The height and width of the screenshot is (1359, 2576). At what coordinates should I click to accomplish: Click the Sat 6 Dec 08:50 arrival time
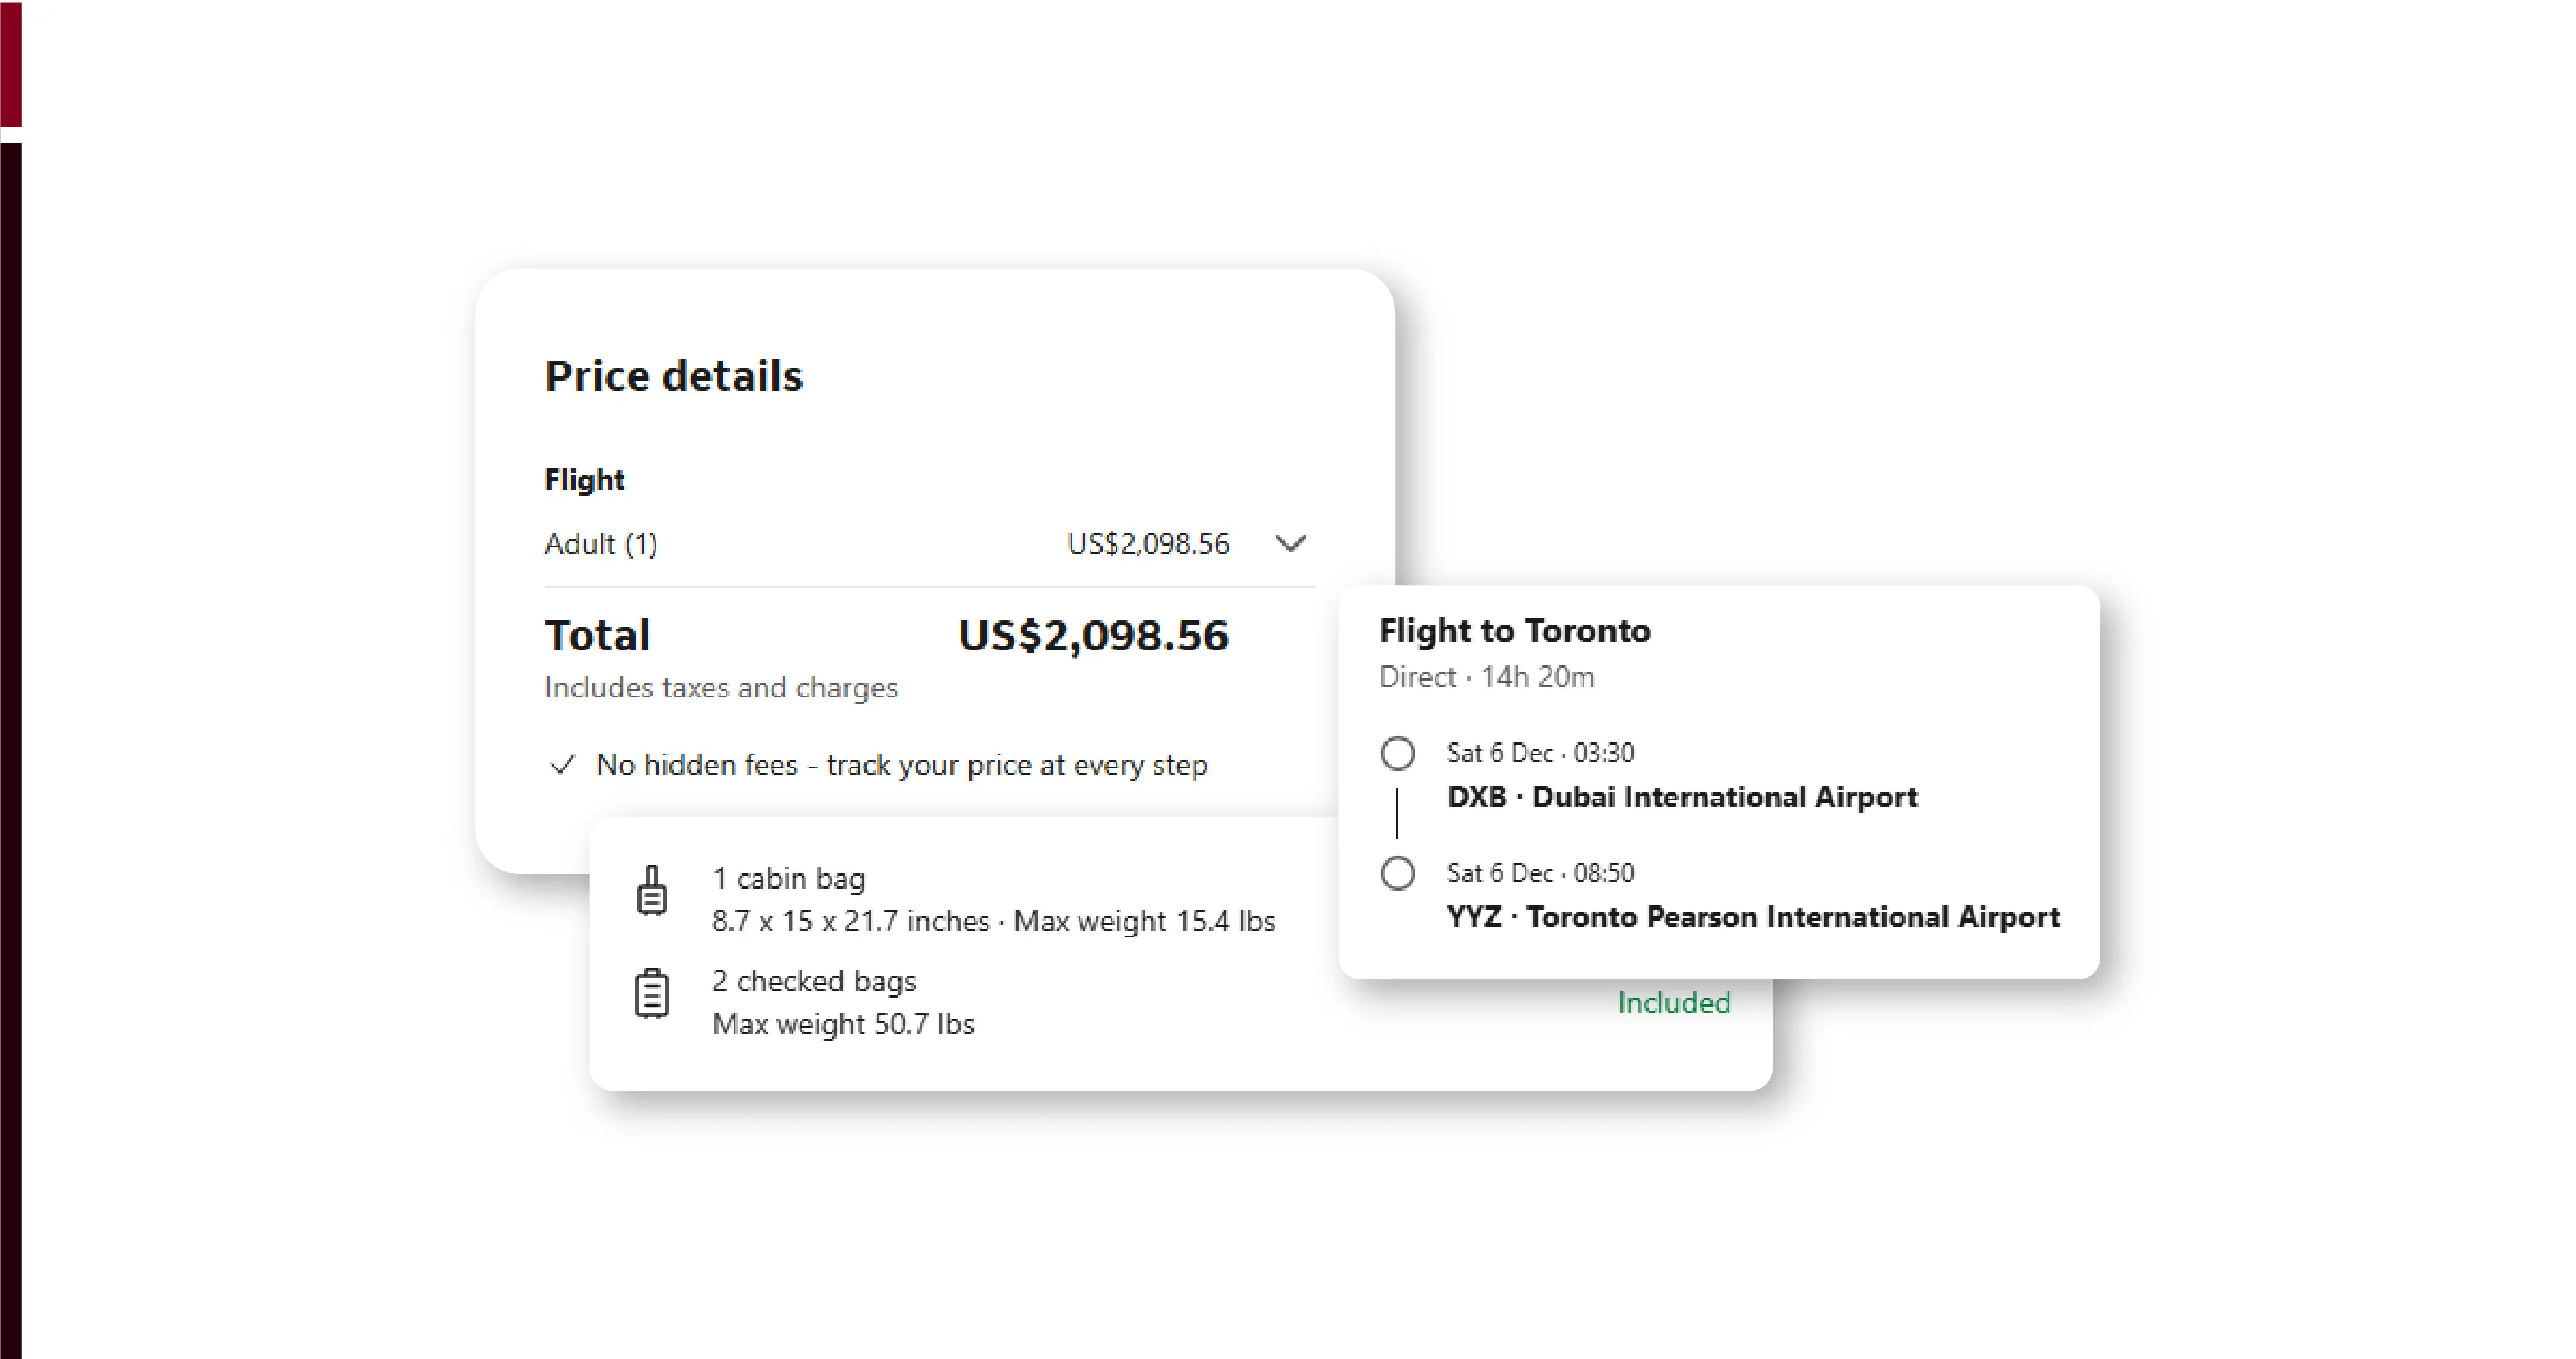tap(1540, 873)
